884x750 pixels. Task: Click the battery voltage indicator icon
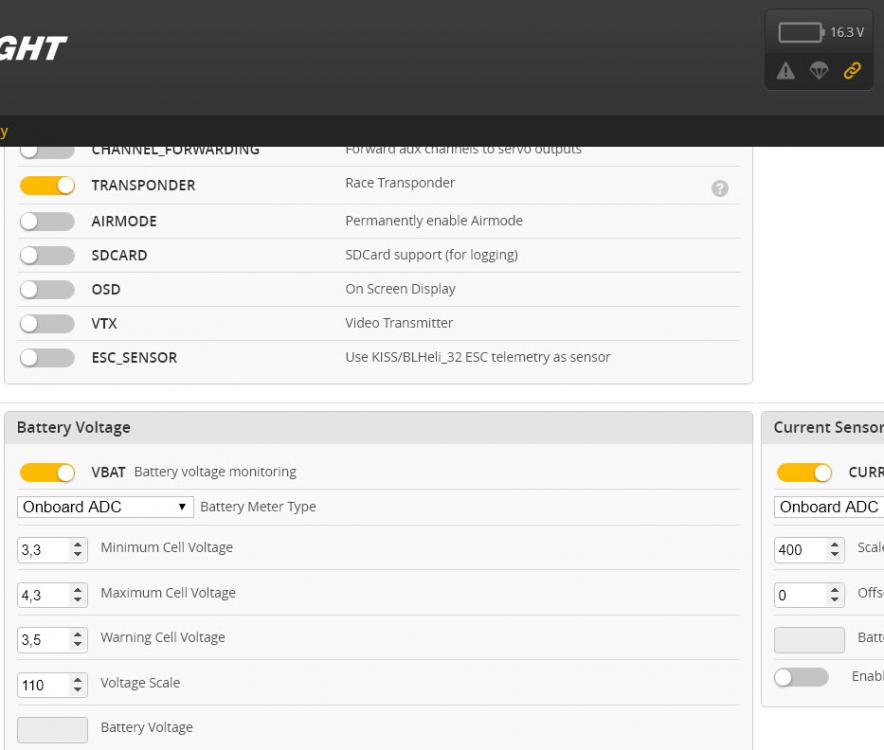[802, 33]
